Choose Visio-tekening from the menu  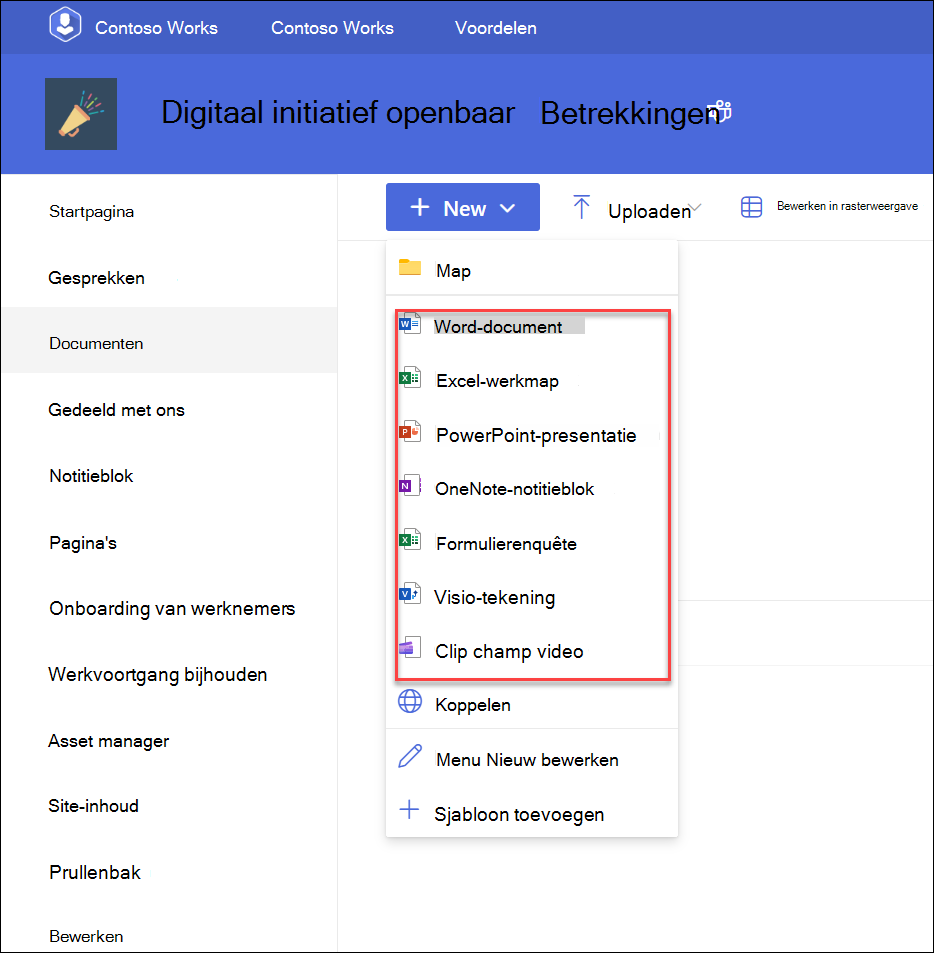pyautogui.click(x=532, y=597)
